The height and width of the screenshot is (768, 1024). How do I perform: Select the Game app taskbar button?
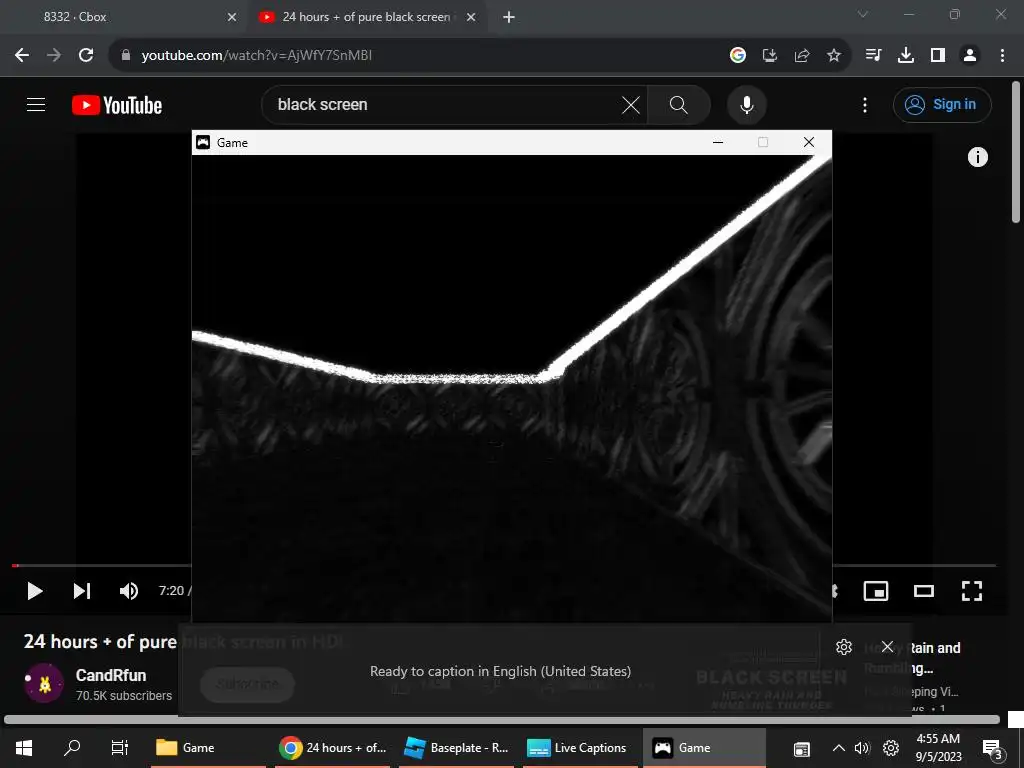pos(704,748)
